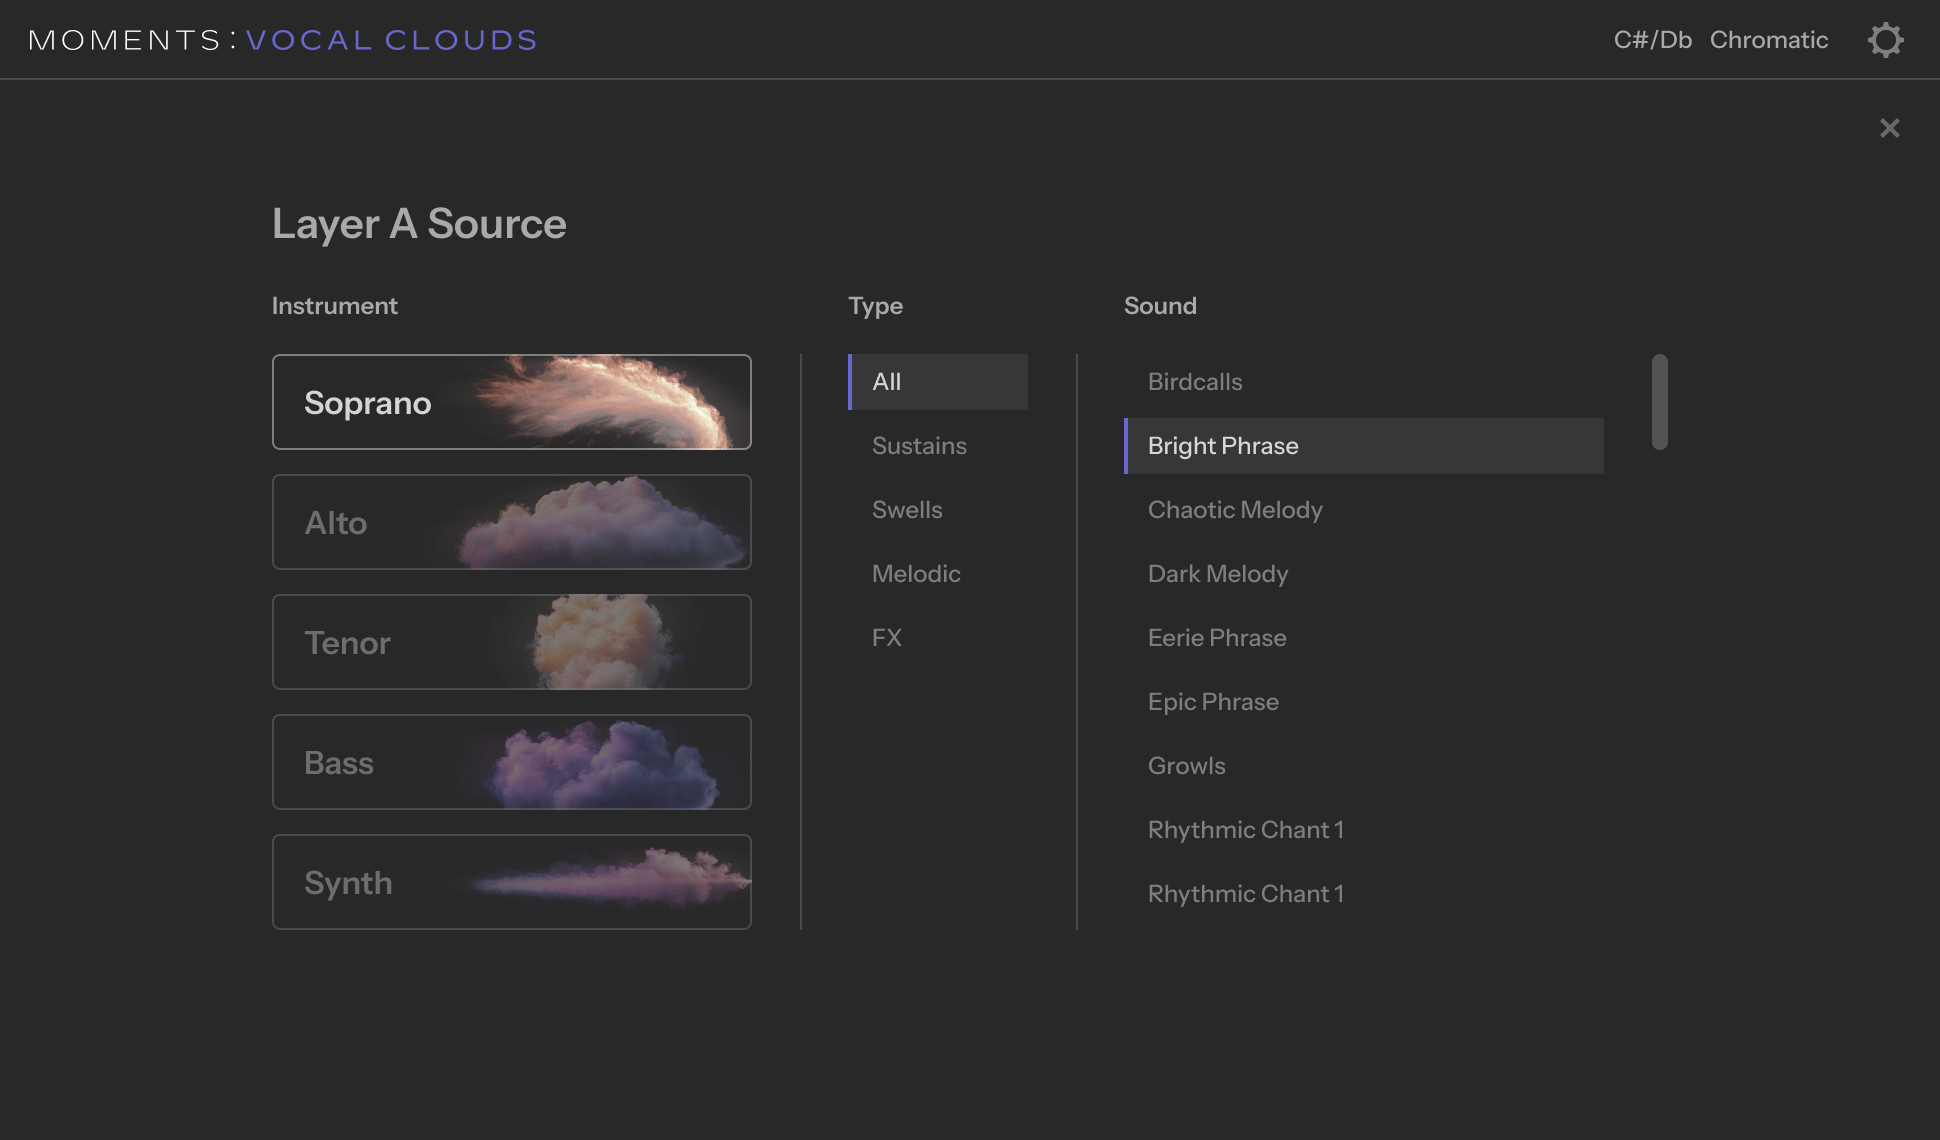This screenshot has width=1940, height=1140.
Task: Open the C#/Db key selector
Action: (1652, 40)
